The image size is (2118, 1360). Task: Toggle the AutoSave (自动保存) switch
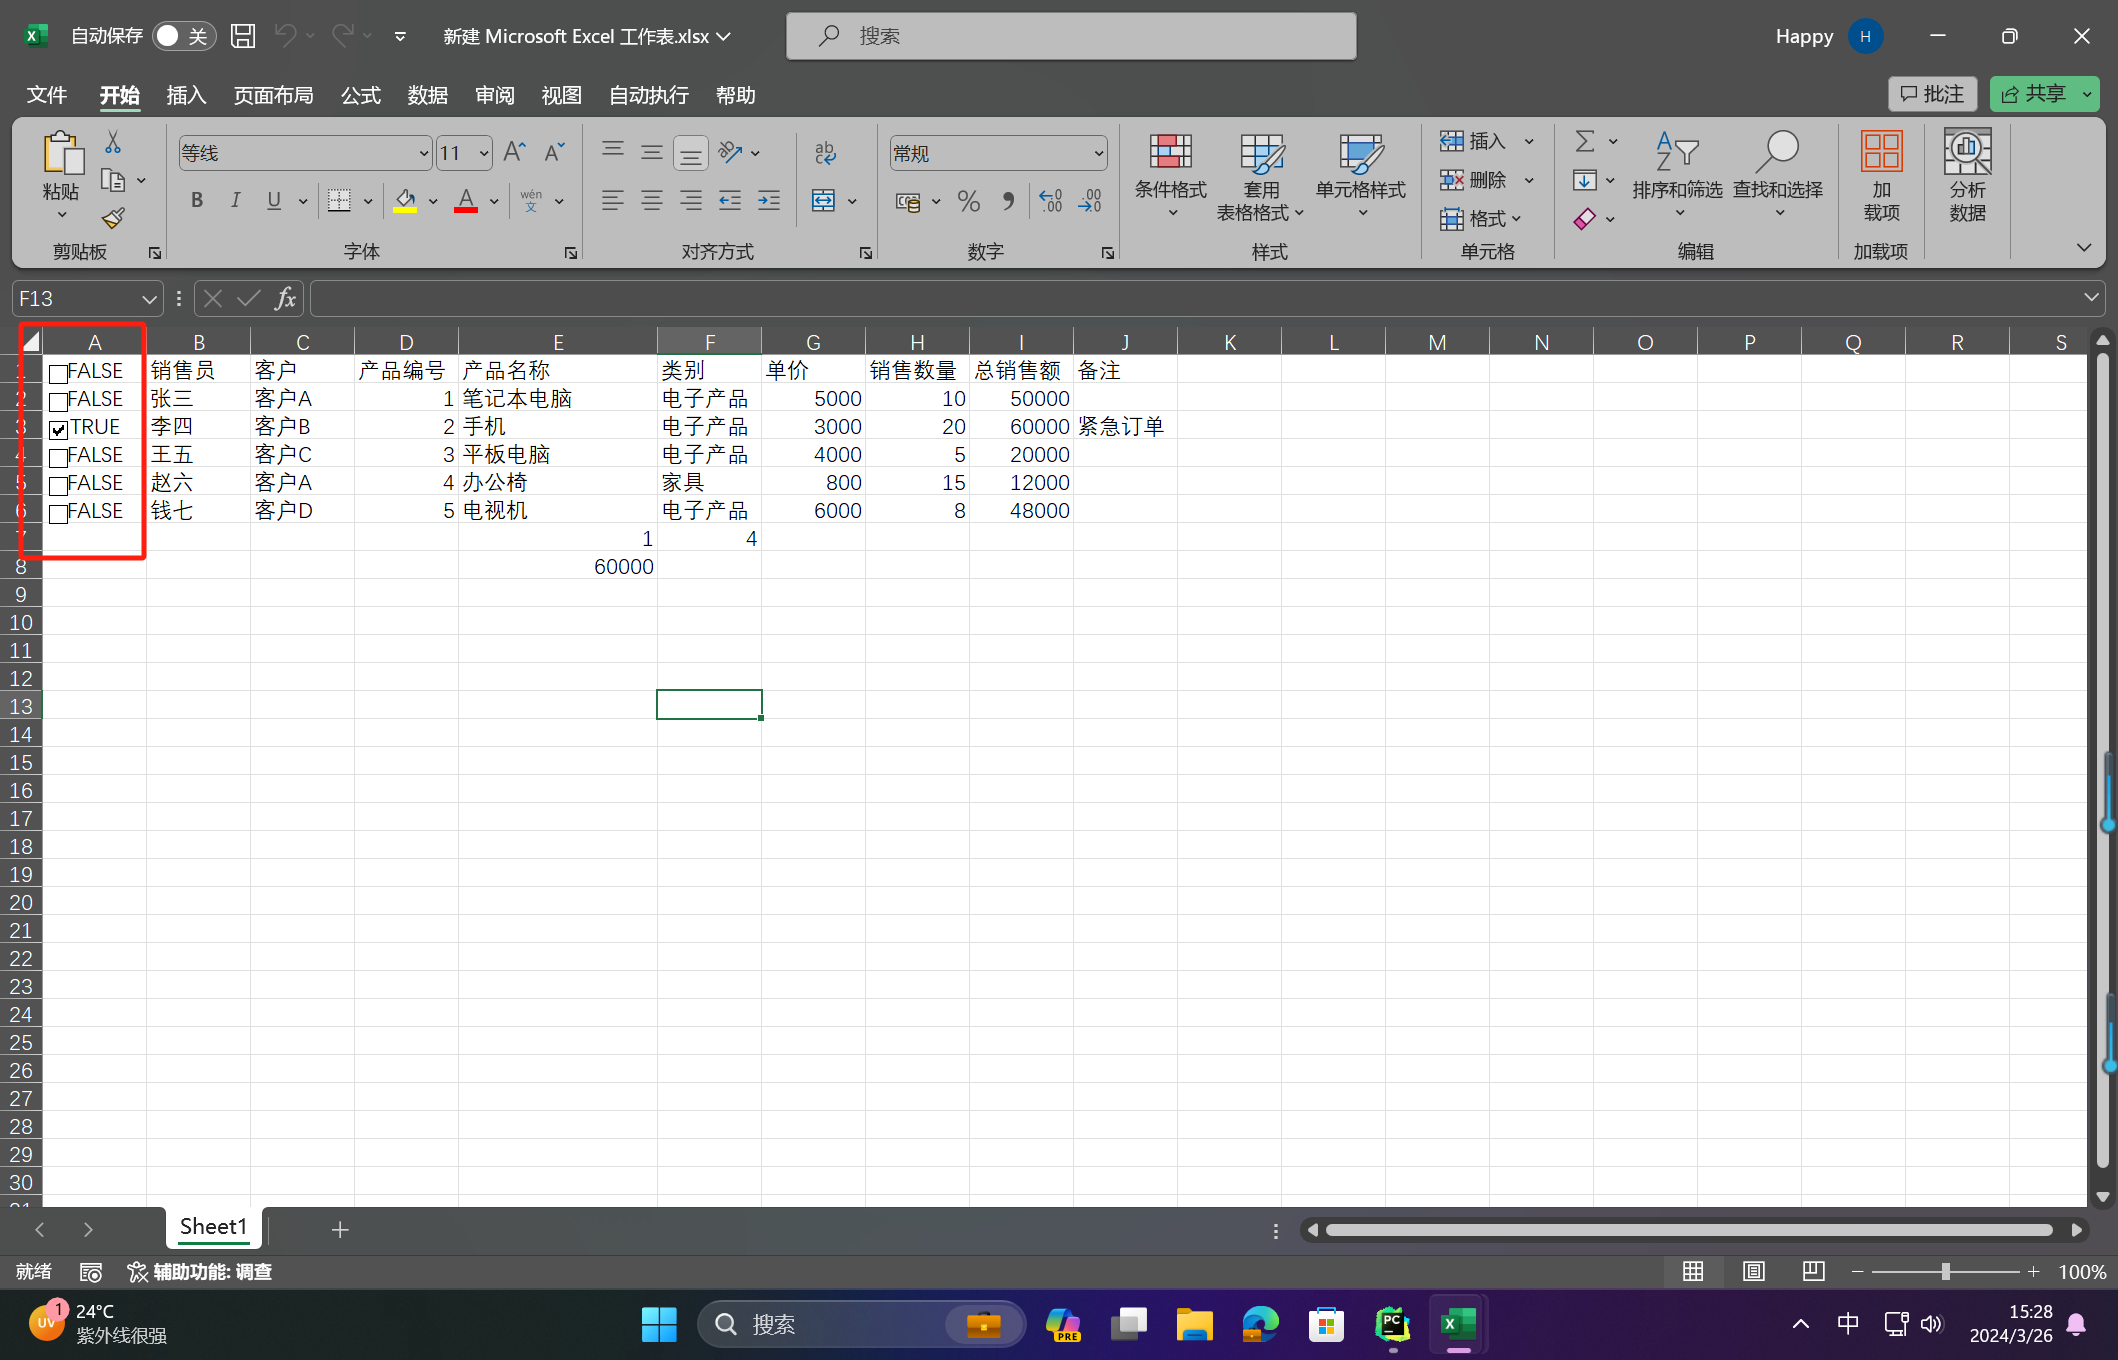(x=183, y=36)
